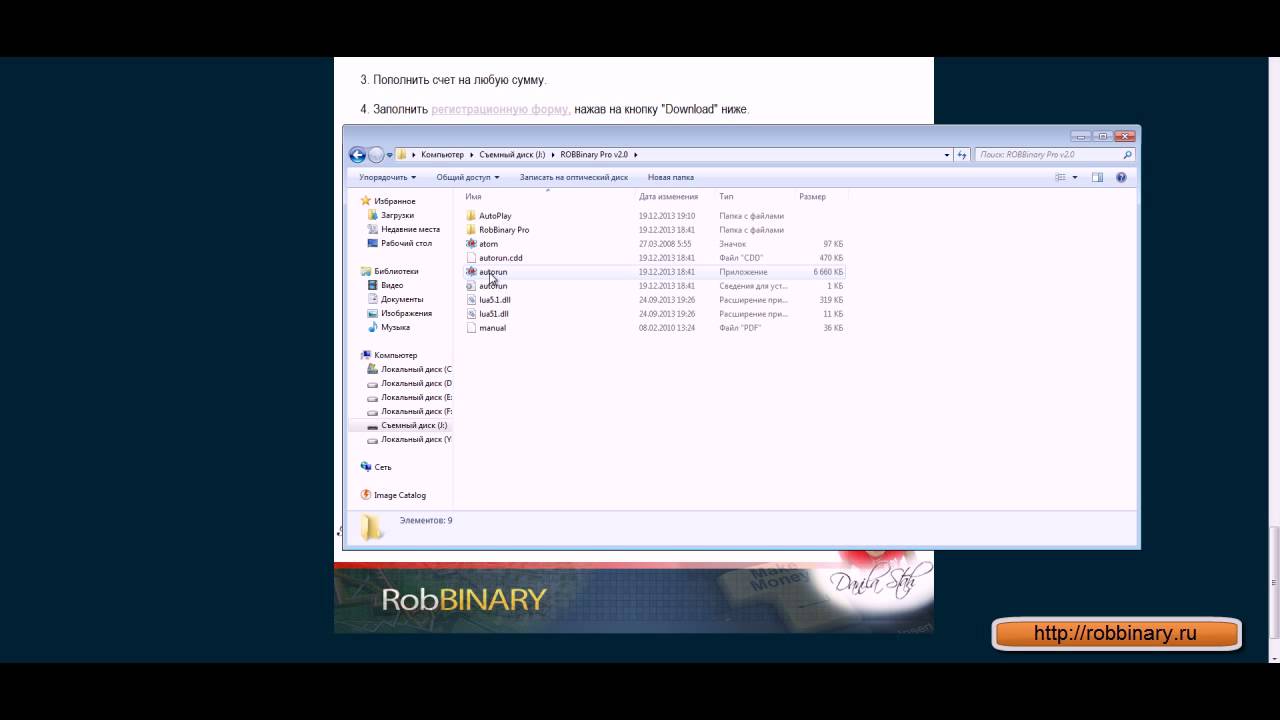Open recent locations dropdown beside Forward button
Screen dimensions: 1280x720
[x=389, y=155]
